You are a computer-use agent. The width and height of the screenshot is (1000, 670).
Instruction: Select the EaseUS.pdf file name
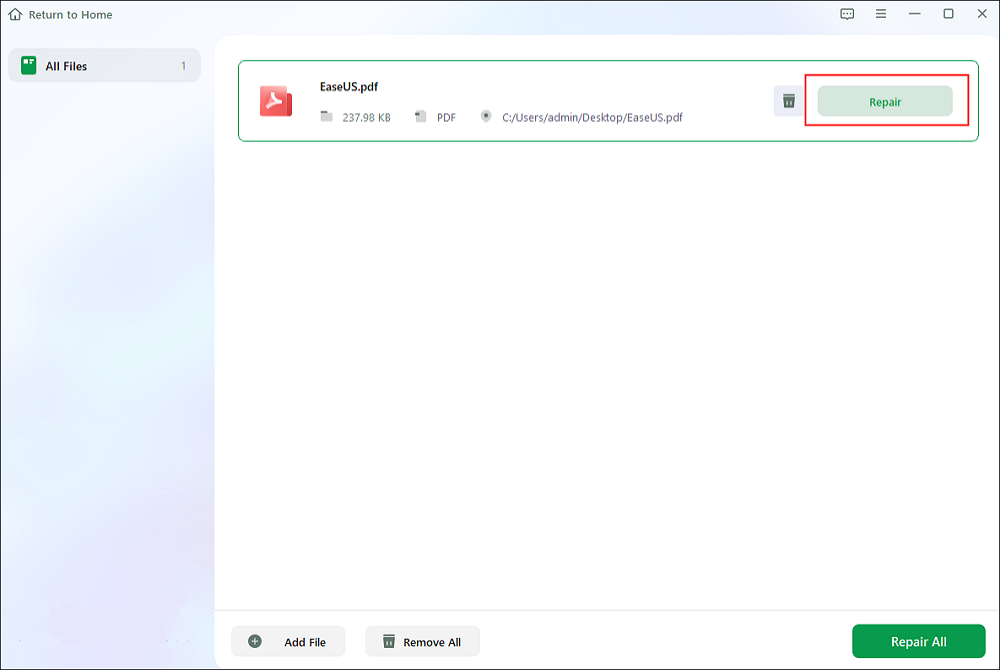click(x=349, y=87)
